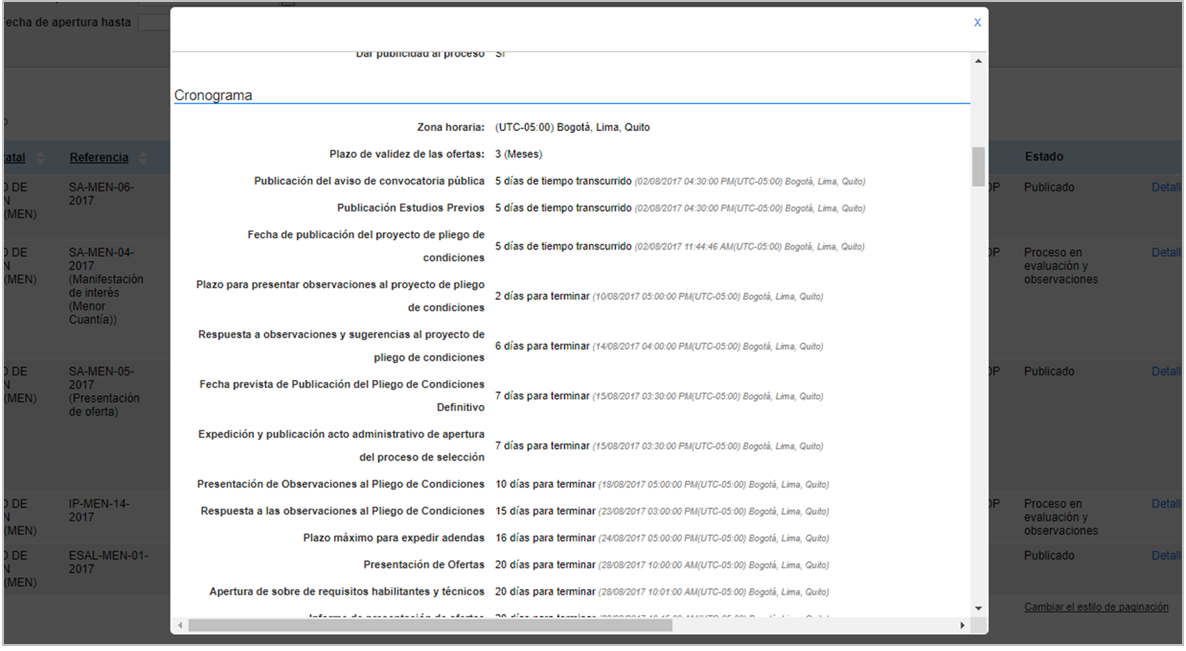Viewport: 1186px width, 651px height.
Task: Close the Cronograma dialog with the X
Action: pos(977,23)
